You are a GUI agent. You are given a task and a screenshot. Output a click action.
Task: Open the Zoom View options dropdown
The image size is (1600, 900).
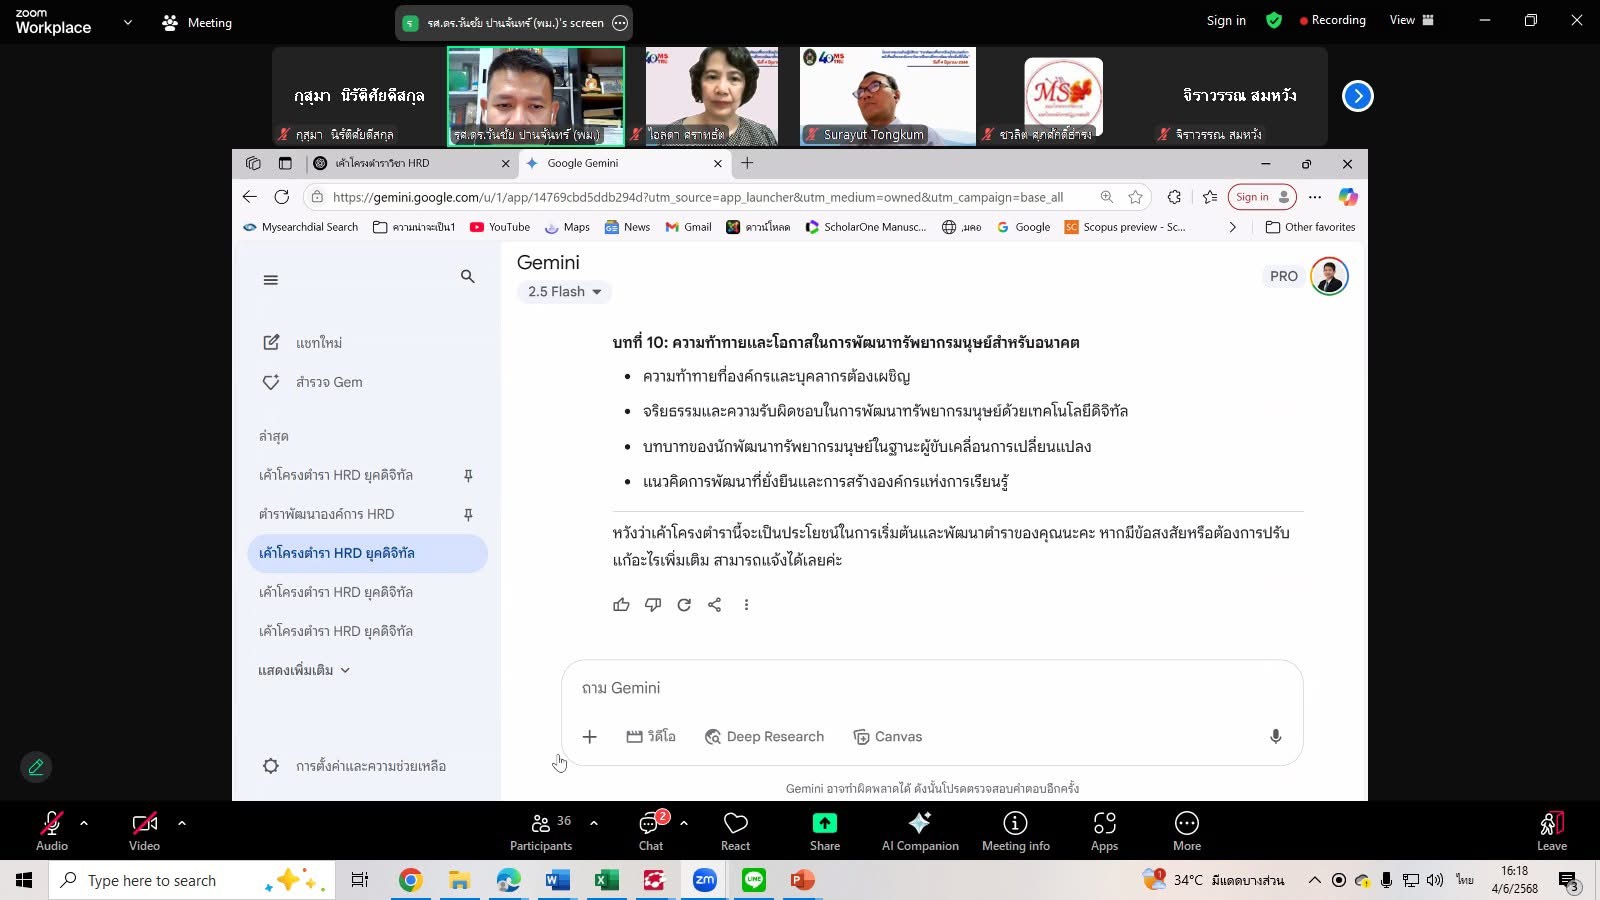(x=1411, y=20)
